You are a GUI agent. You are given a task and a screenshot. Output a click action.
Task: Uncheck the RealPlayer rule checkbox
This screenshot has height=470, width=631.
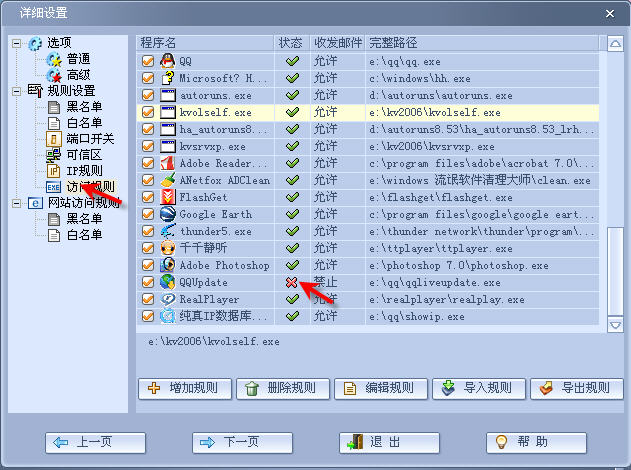coord(148,299)
